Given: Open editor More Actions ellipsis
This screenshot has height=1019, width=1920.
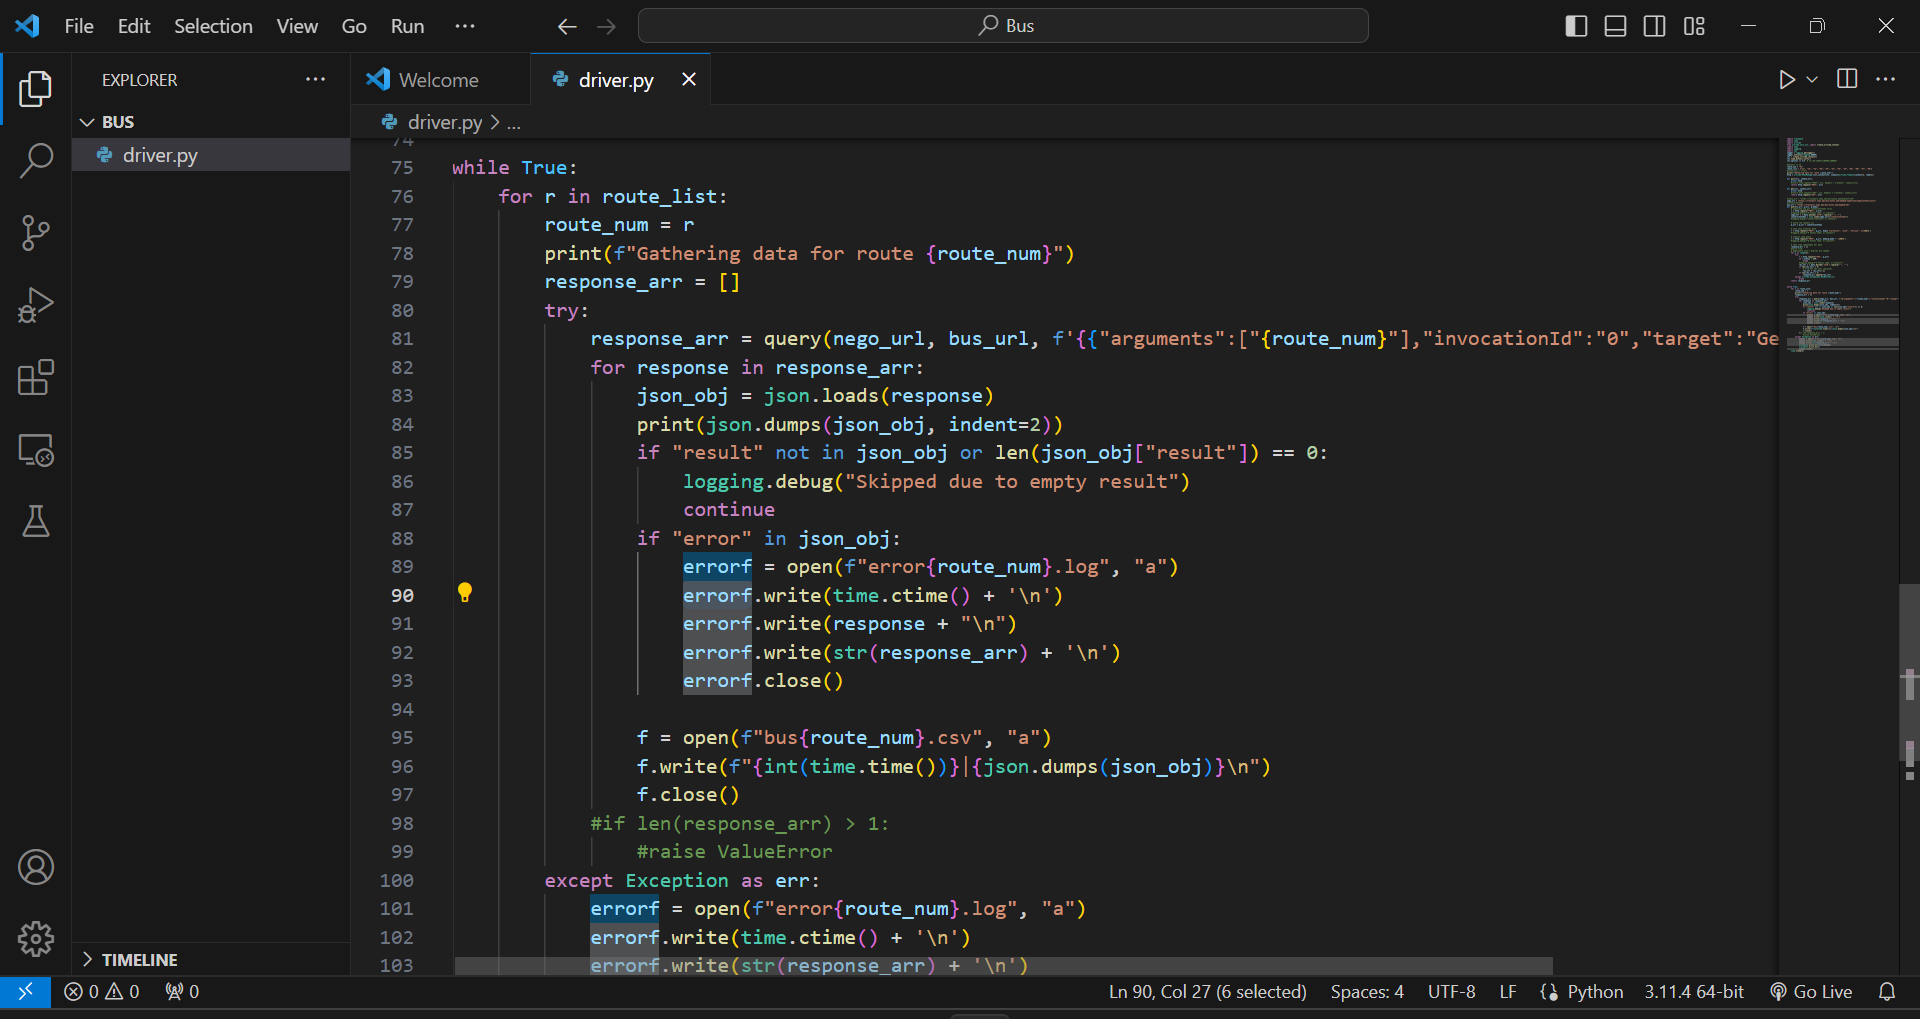Looking at the screenshot, I should pyautogui.click(x=1886, y=79).
